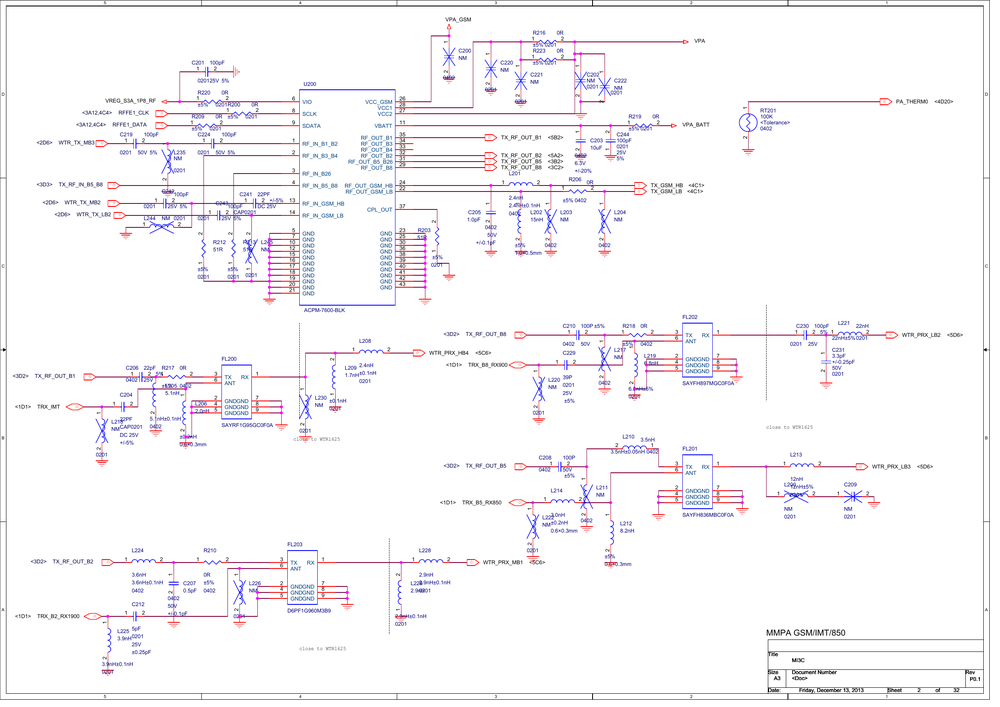Select the VREG_S3A_1P8_RF net label

tap(130, 101)
